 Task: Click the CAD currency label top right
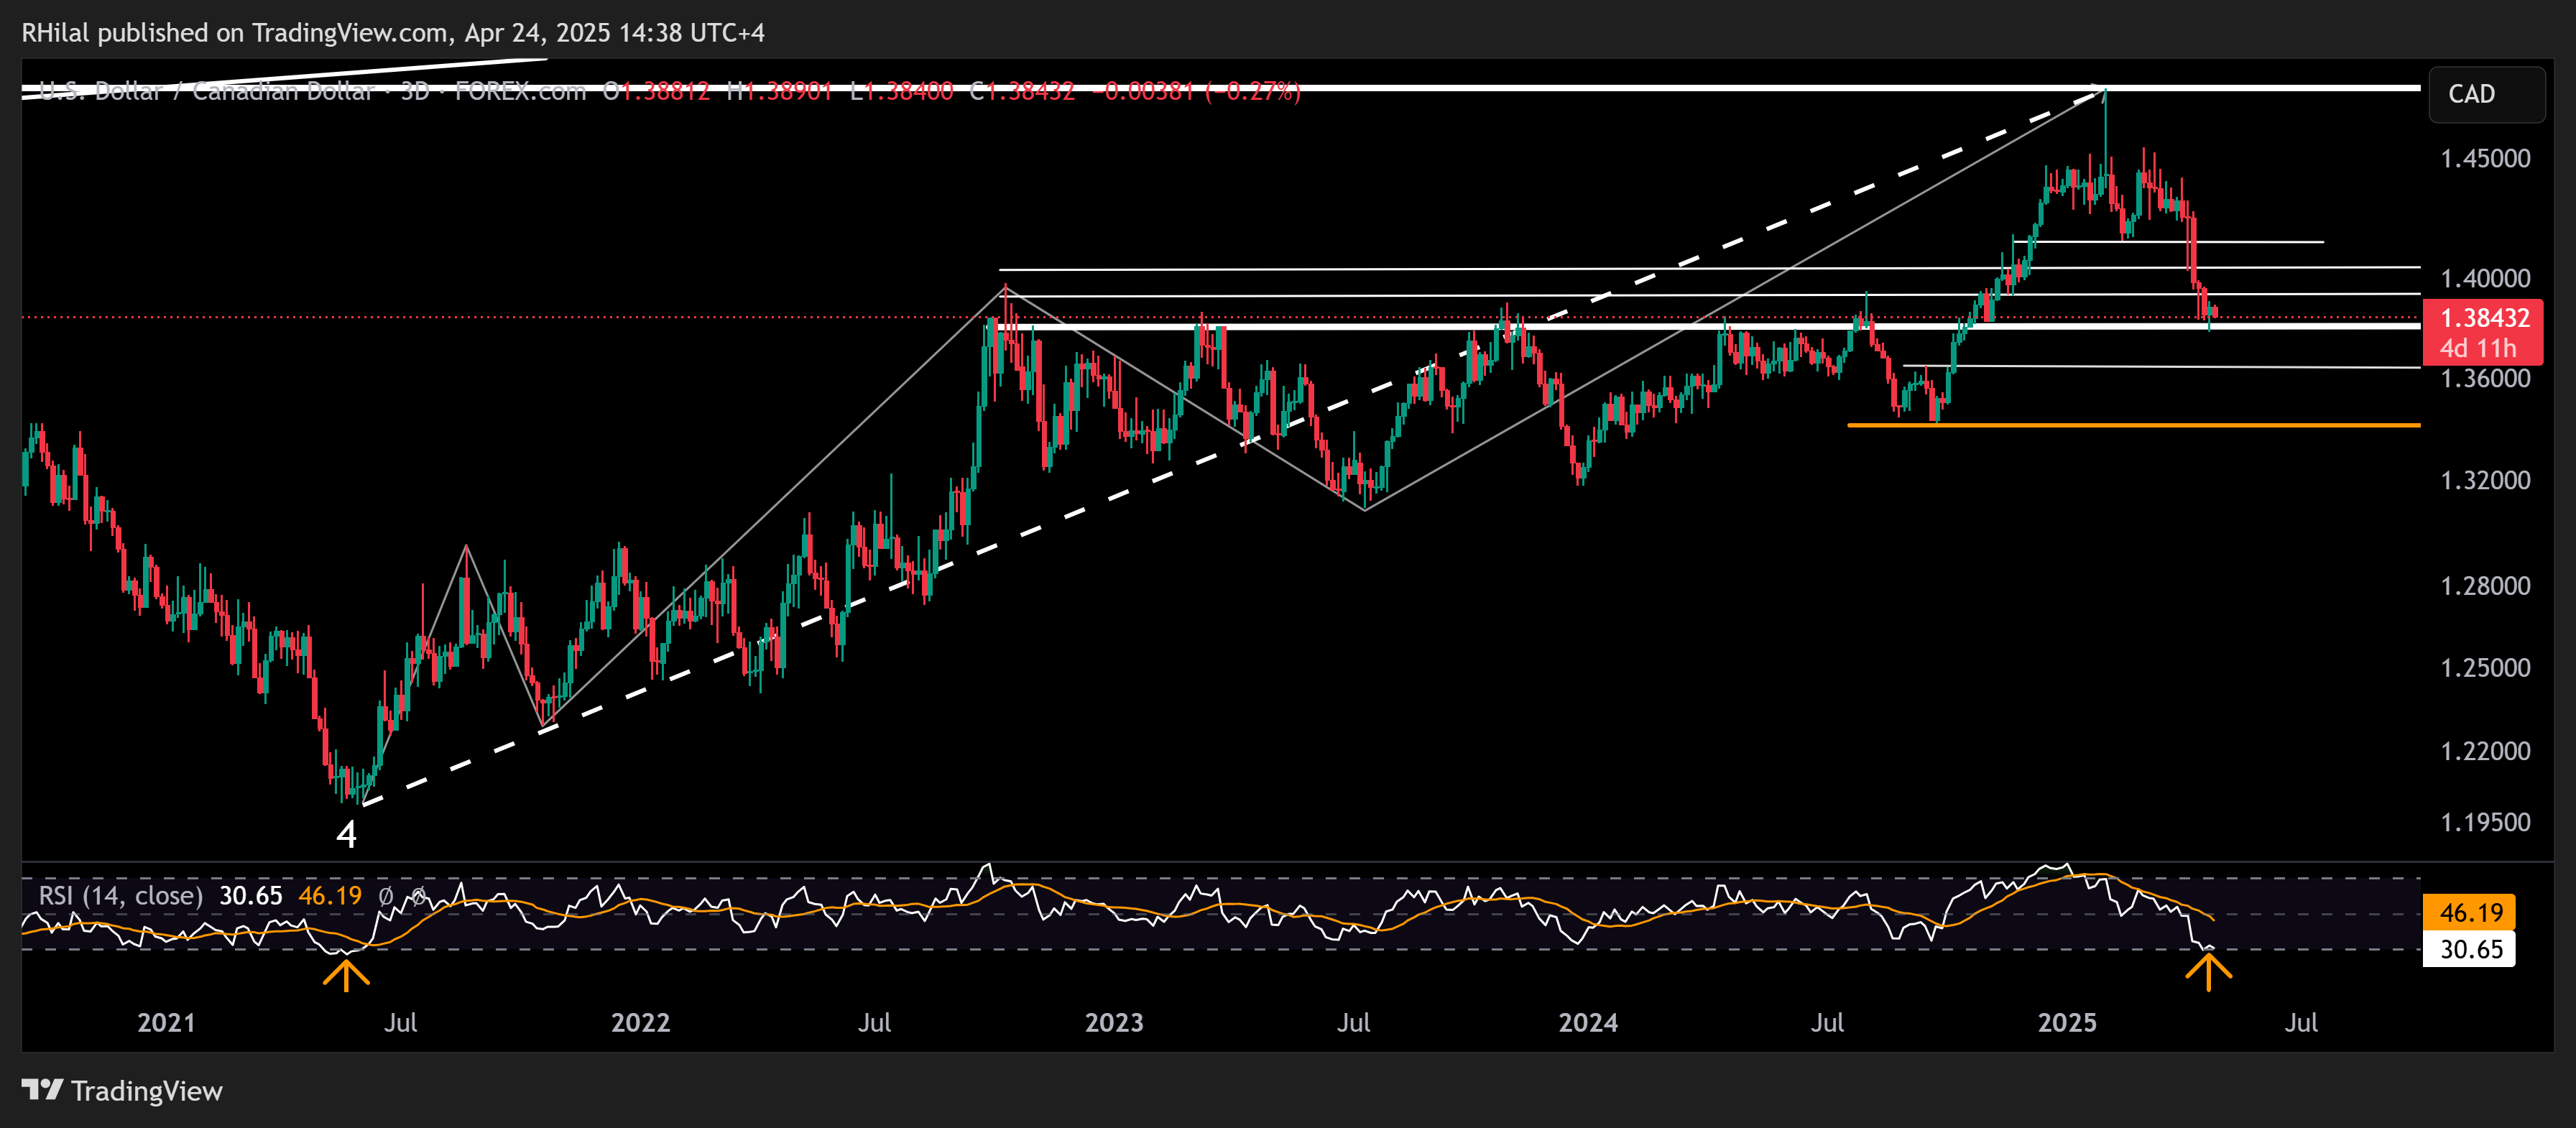[2488, 94]
